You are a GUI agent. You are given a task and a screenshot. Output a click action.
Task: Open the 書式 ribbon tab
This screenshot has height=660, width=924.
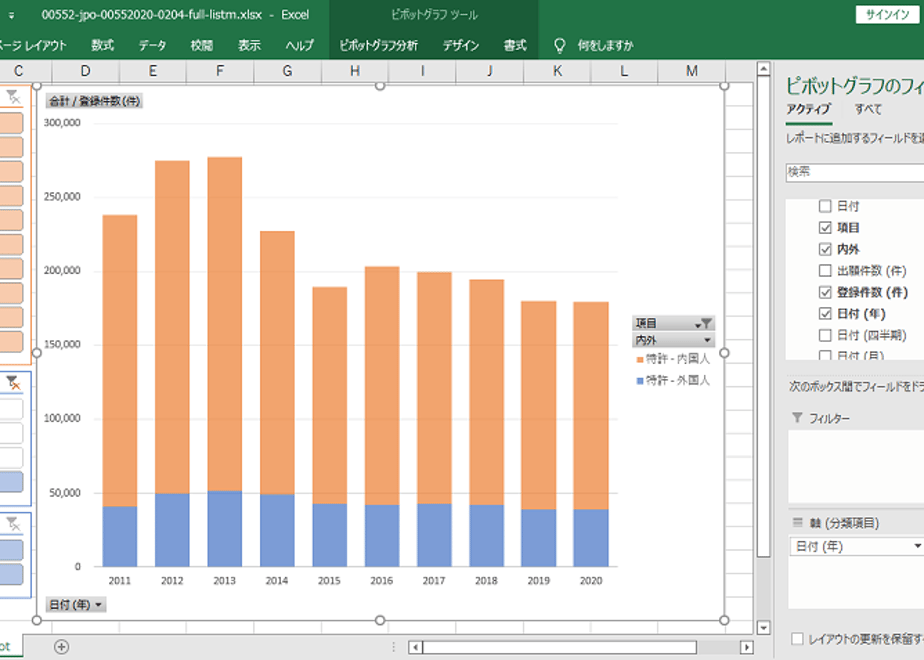[514, 45]
